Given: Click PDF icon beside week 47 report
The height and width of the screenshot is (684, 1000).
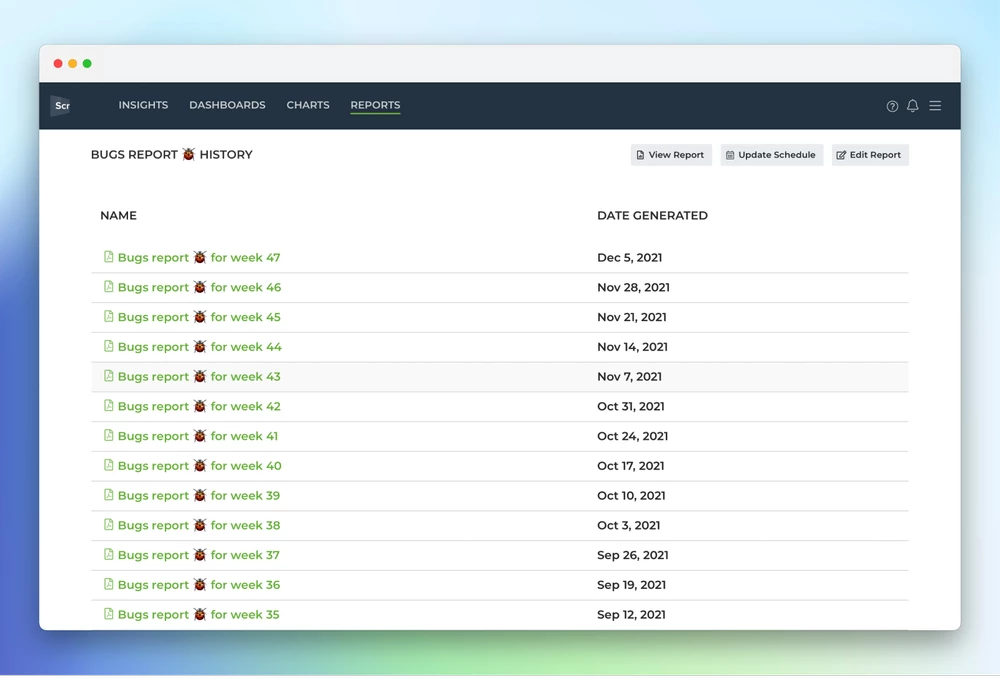Looking at the screenshot, I should (108, 257).
